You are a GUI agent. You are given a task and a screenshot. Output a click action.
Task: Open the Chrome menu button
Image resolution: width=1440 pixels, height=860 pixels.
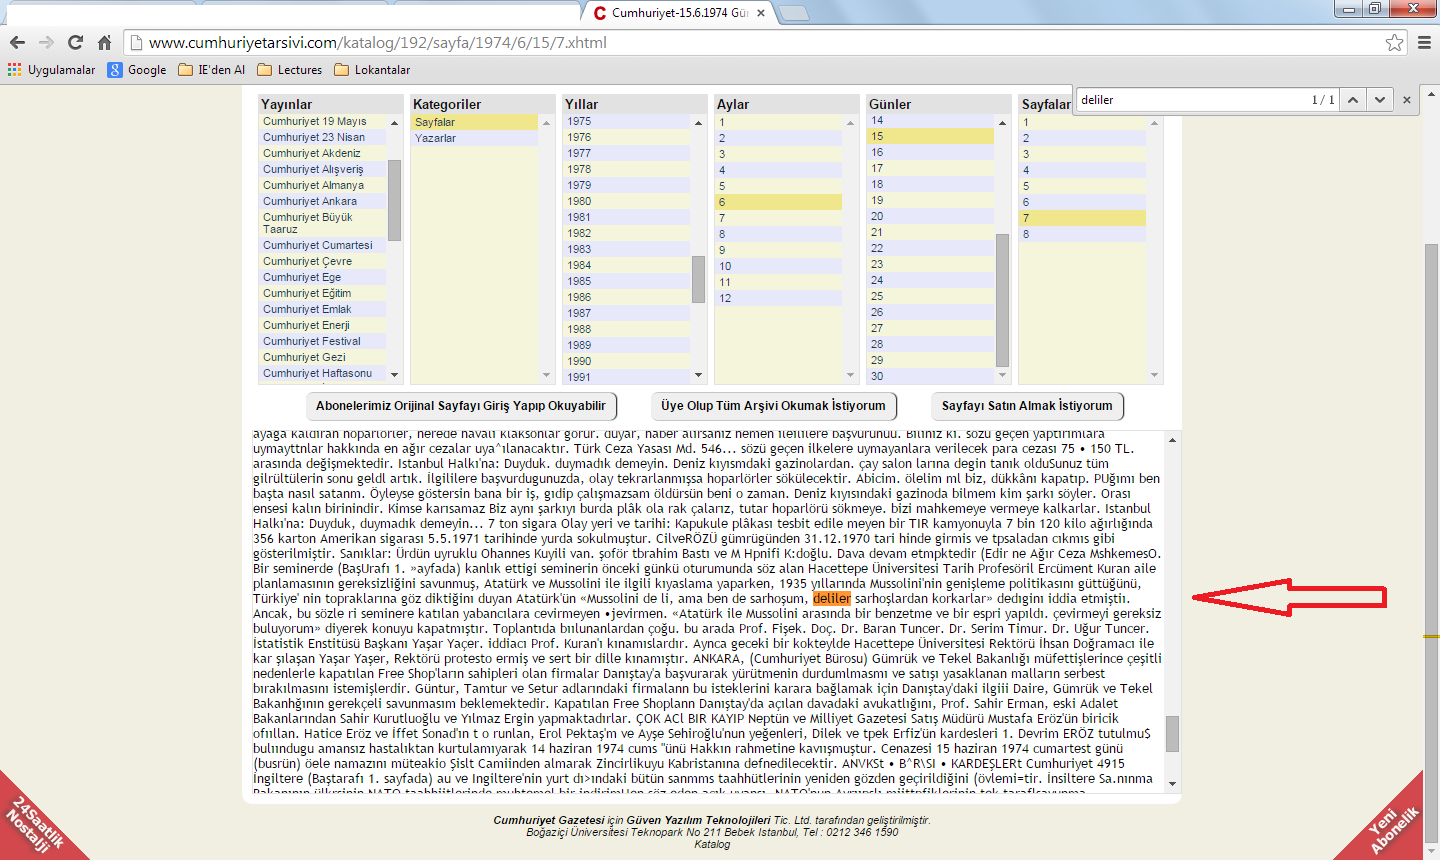click(1424, 42)
